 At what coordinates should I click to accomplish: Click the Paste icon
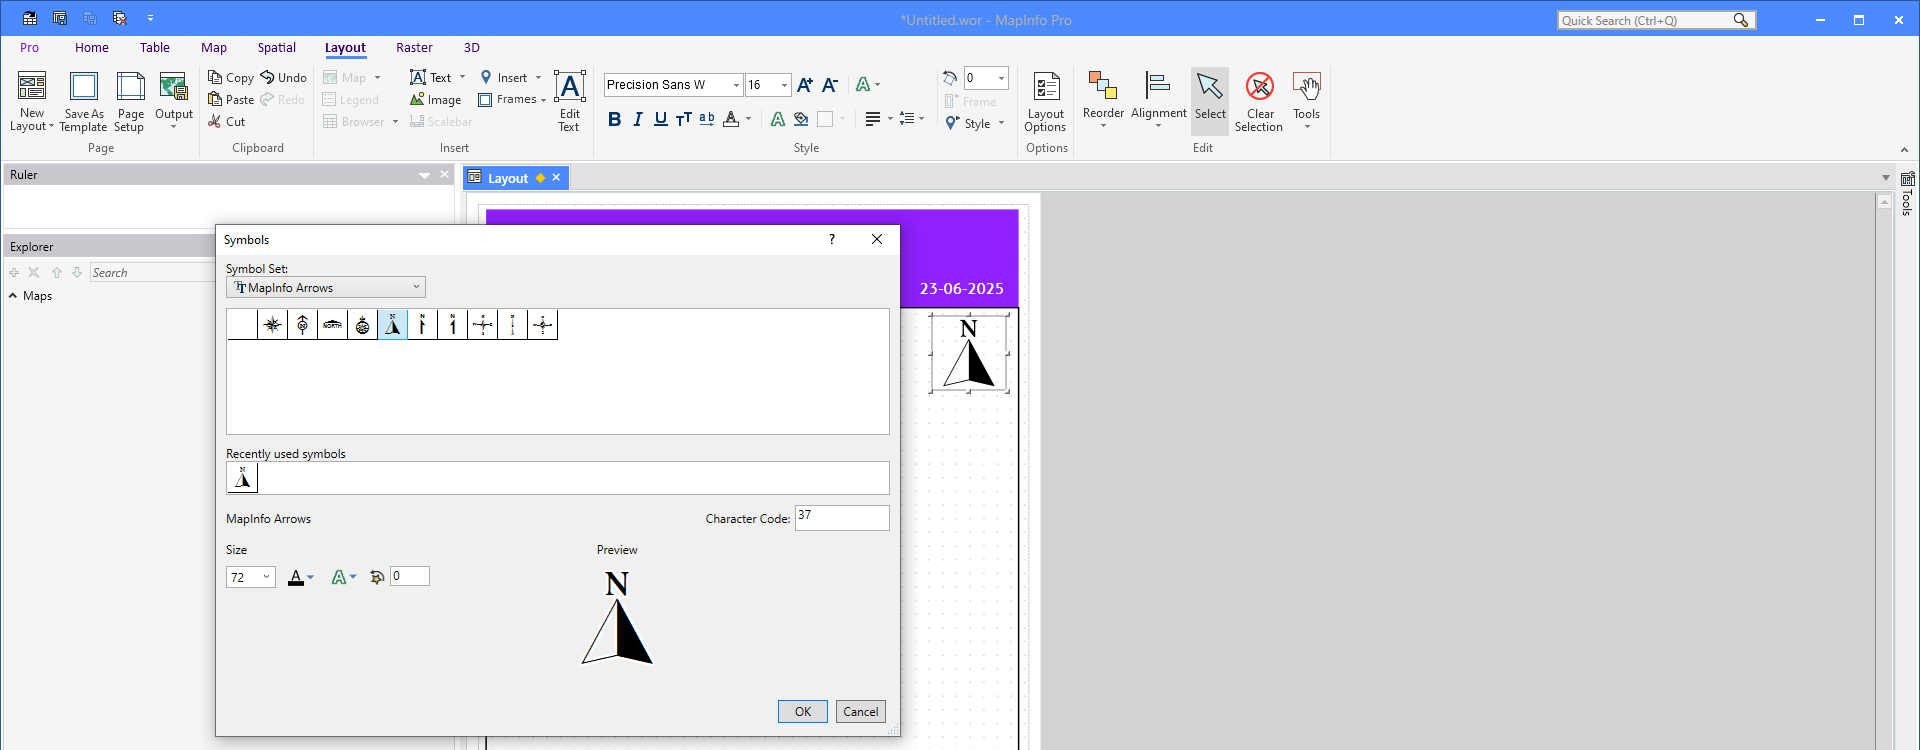tap(215, 99)
